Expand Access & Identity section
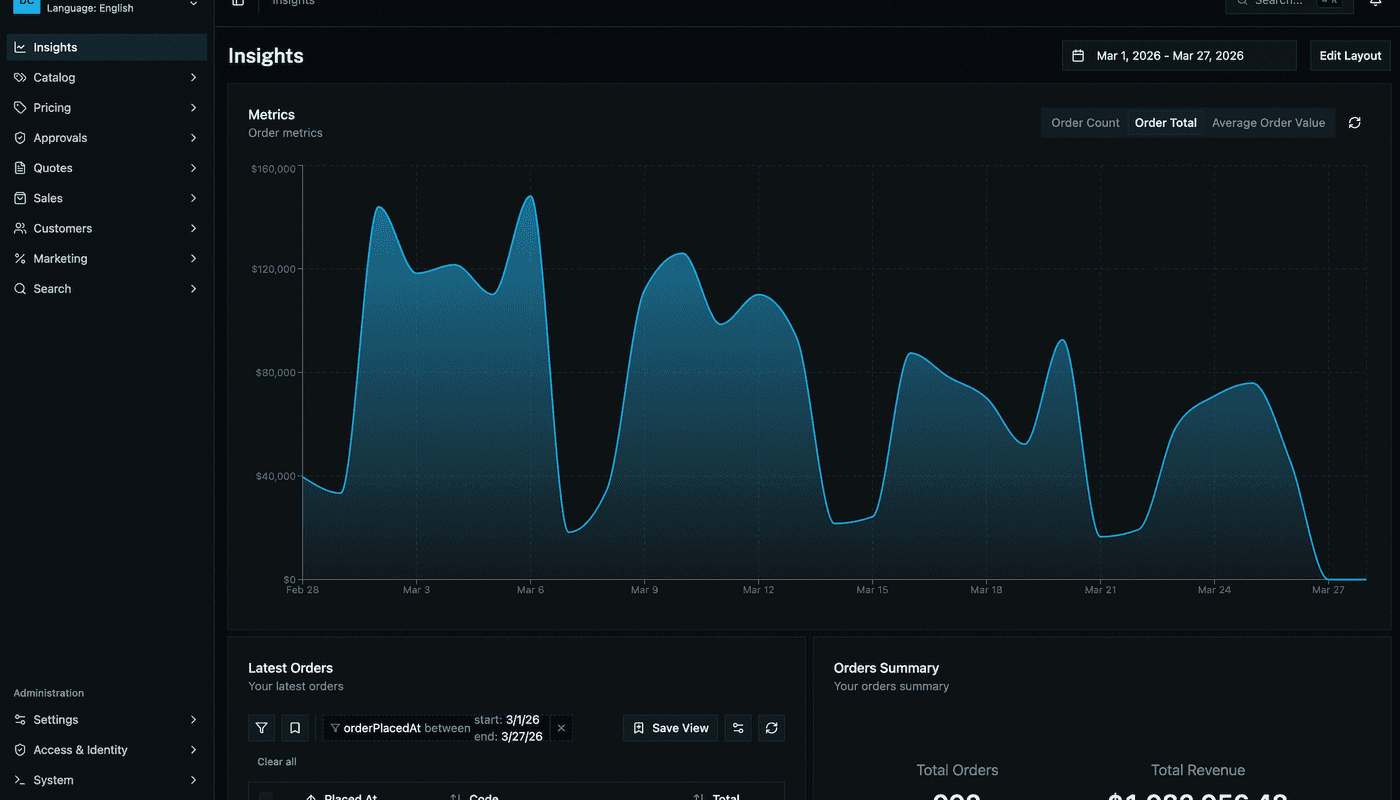 tap(106, 750)
